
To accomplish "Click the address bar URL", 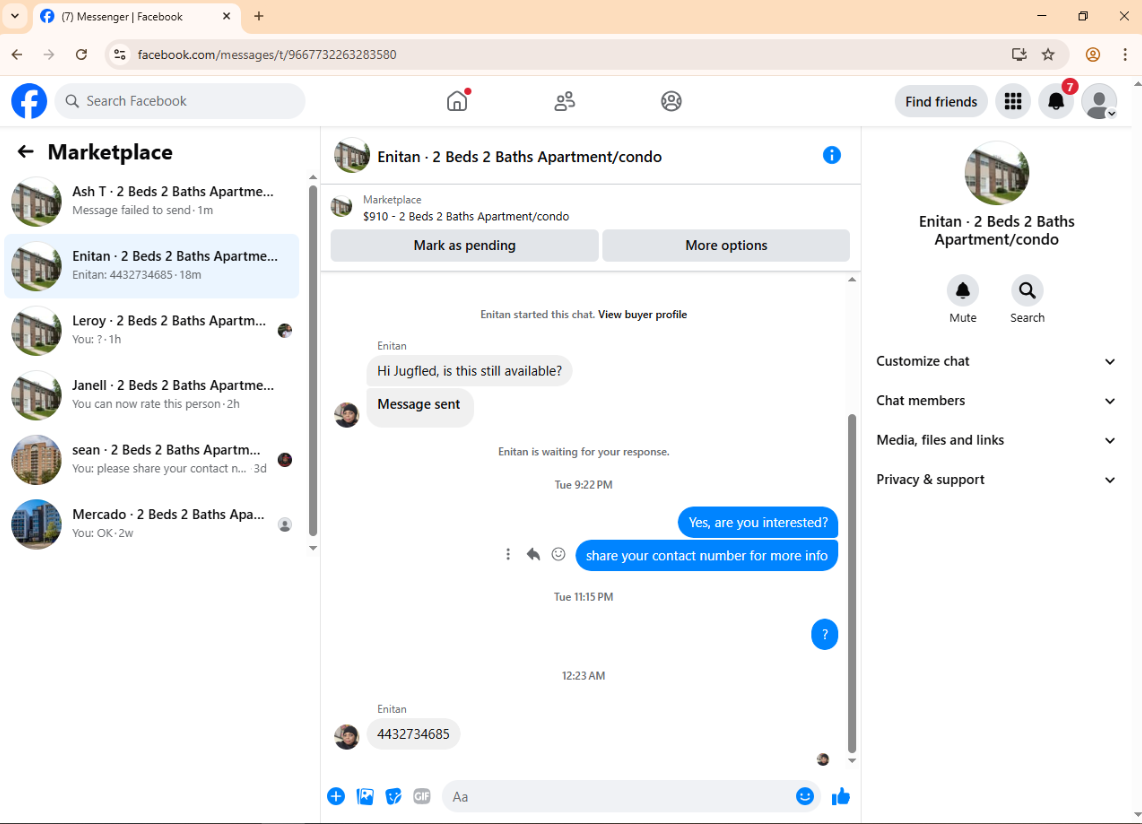I will coord(267,55).
